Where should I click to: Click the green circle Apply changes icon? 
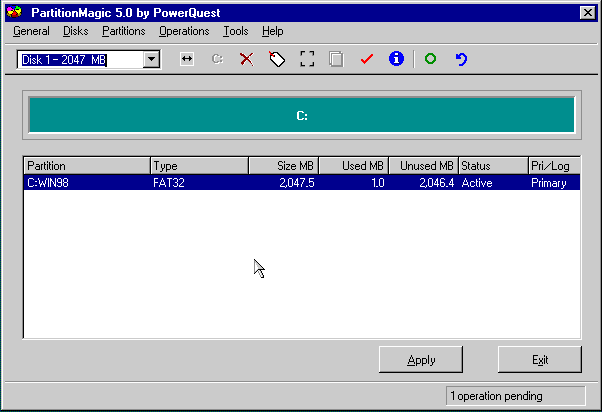coord(431,60)
